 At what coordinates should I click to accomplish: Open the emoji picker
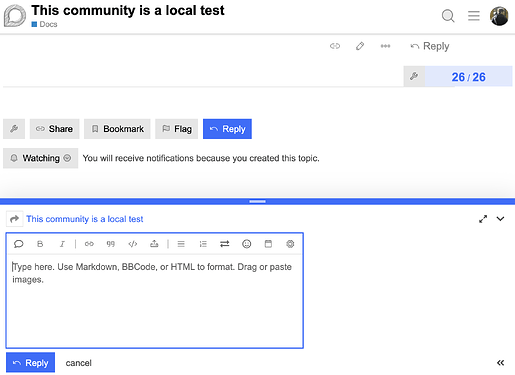click(x=246, y=244)
